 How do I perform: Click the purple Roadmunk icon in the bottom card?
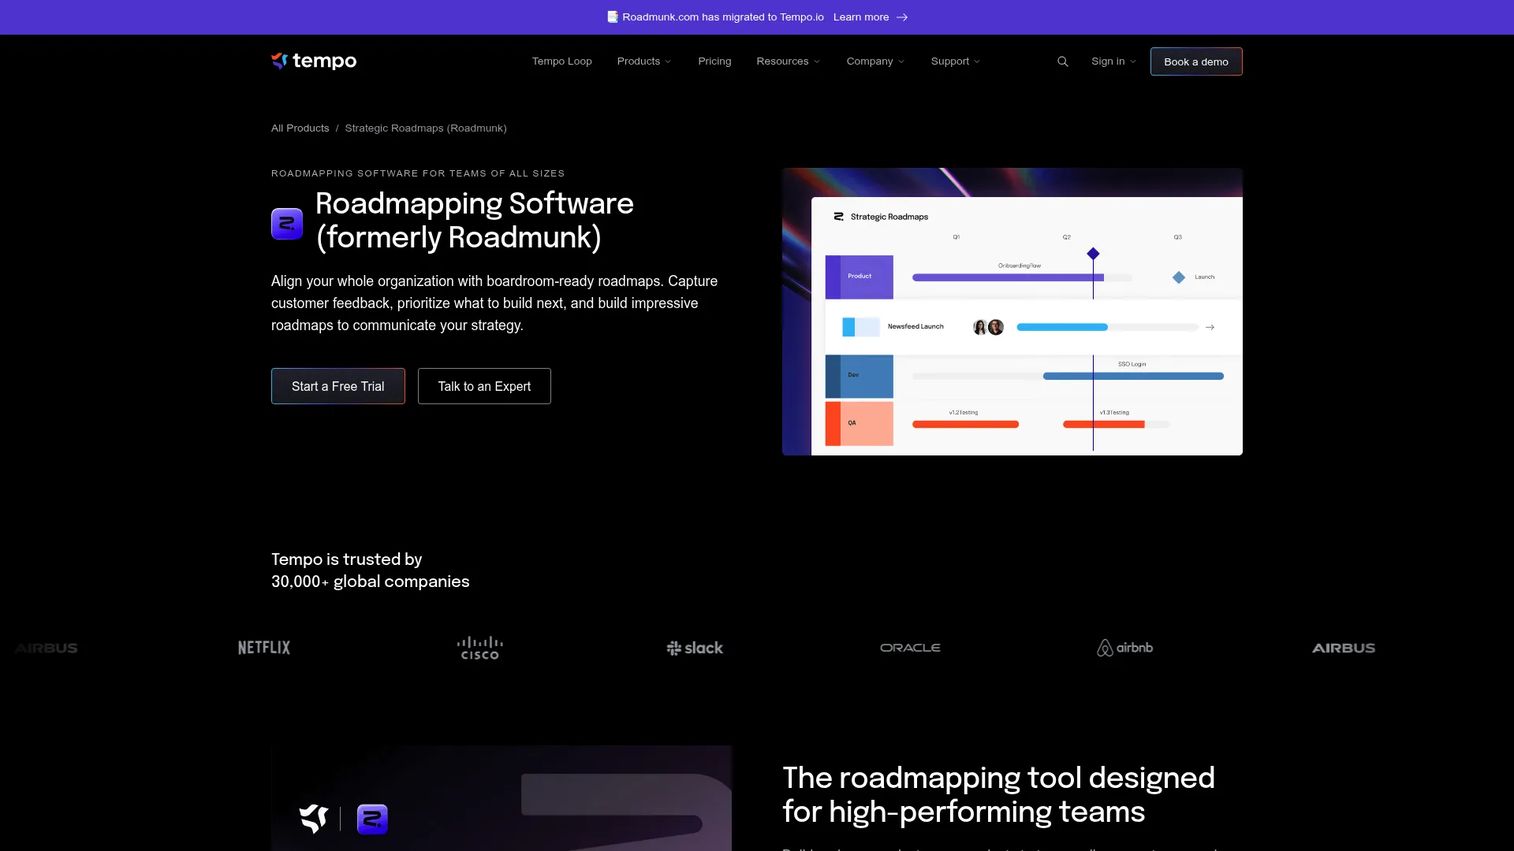pyautogui.click(x=372, y=819)
